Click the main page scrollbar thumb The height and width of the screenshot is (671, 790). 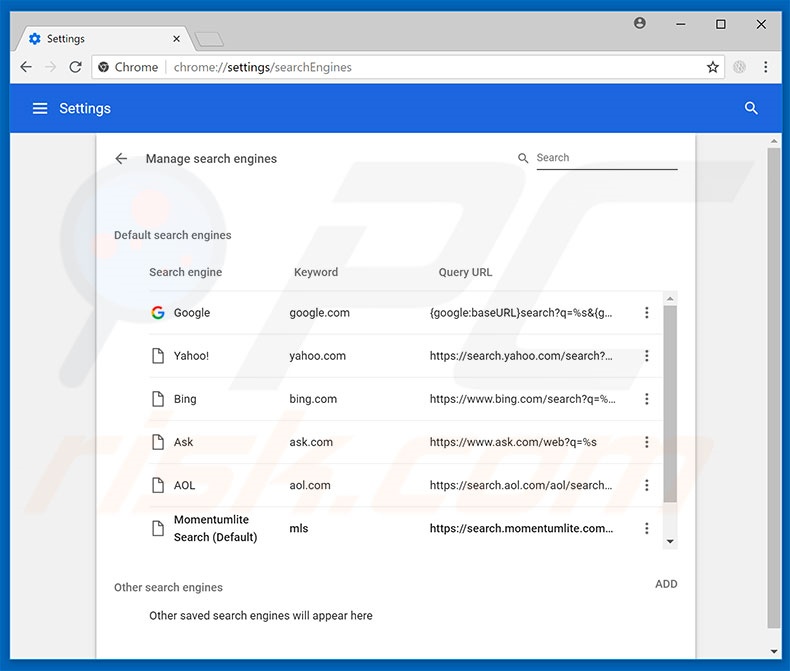coord(774,388)
